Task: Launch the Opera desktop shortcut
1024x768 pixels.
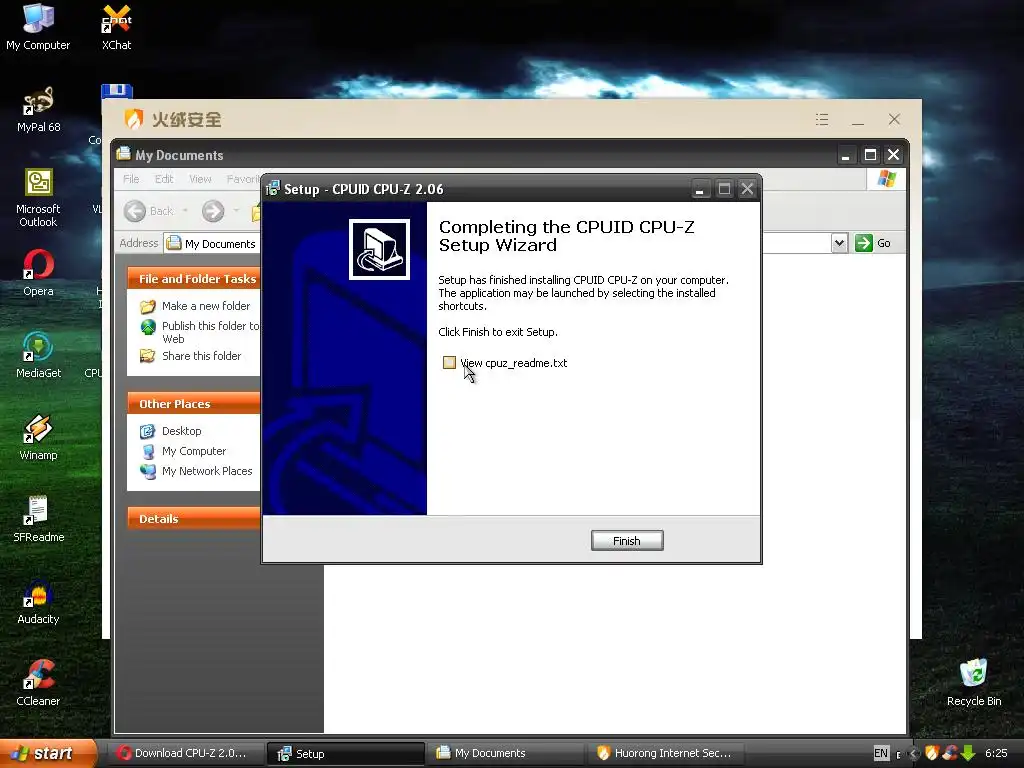Action: (38, 273)
